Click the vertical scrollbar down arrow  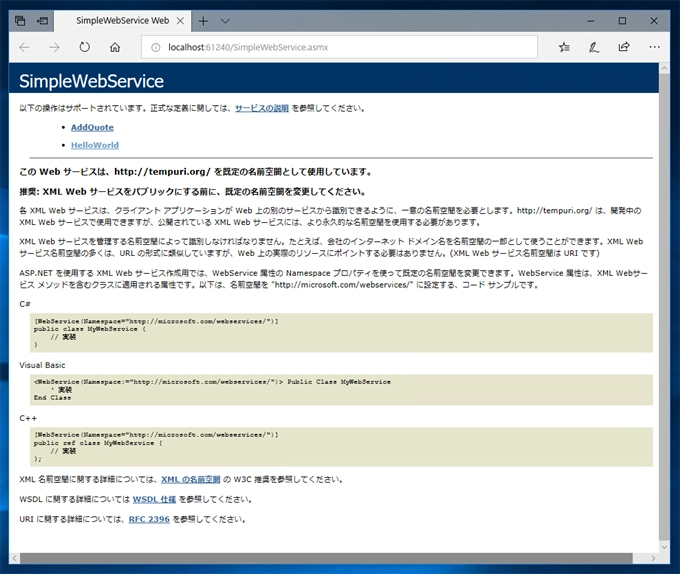point(664,547)
